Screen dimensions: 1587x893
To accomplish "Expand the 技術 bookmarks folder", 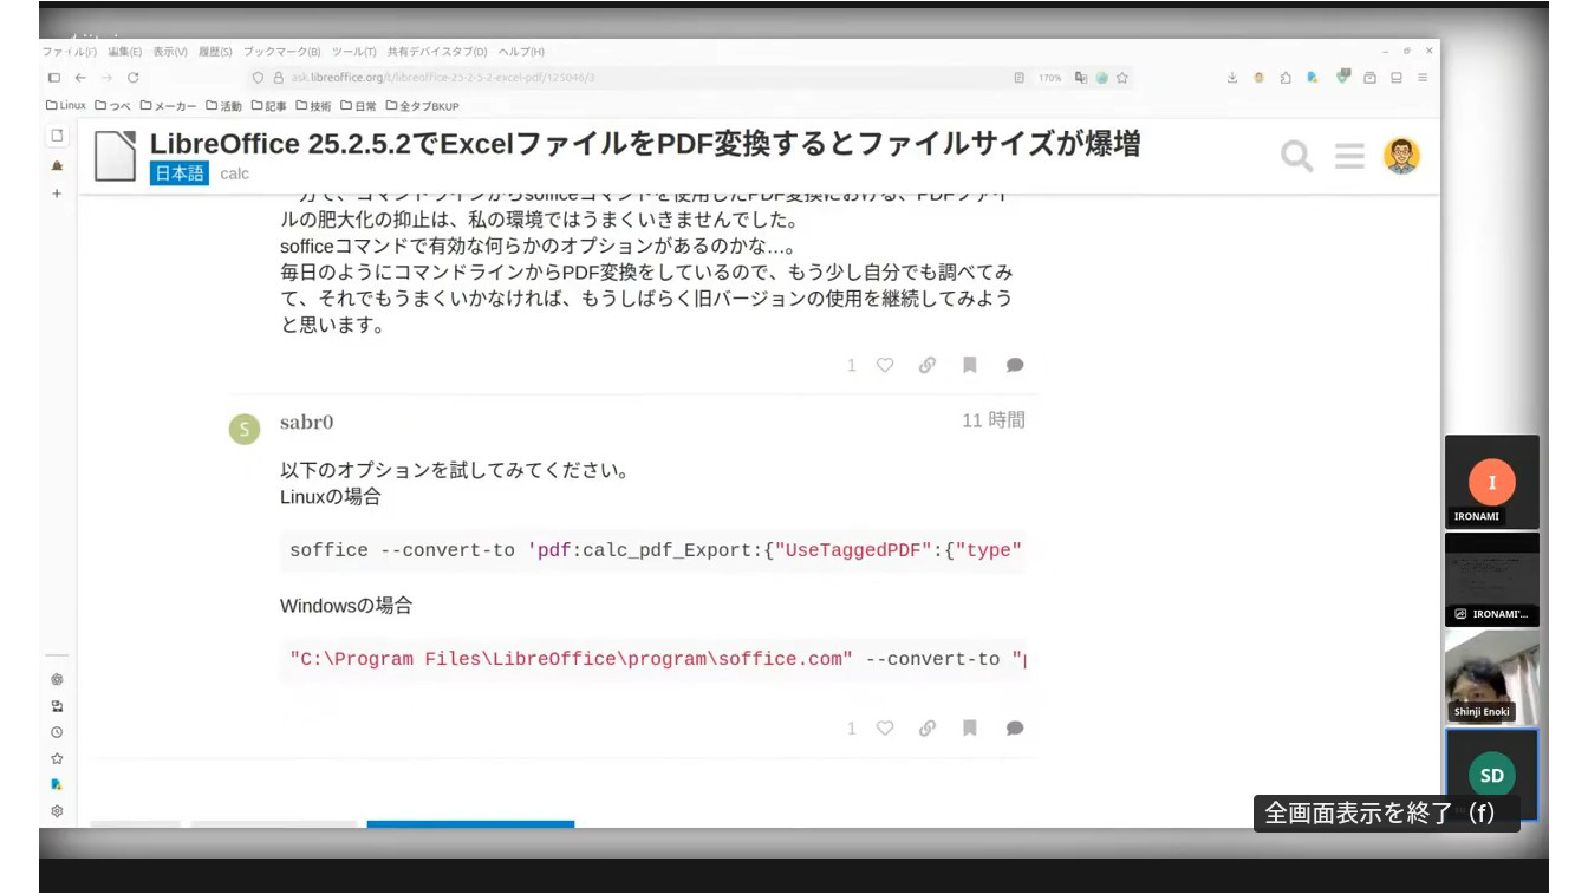I will [x=313, y=105].
